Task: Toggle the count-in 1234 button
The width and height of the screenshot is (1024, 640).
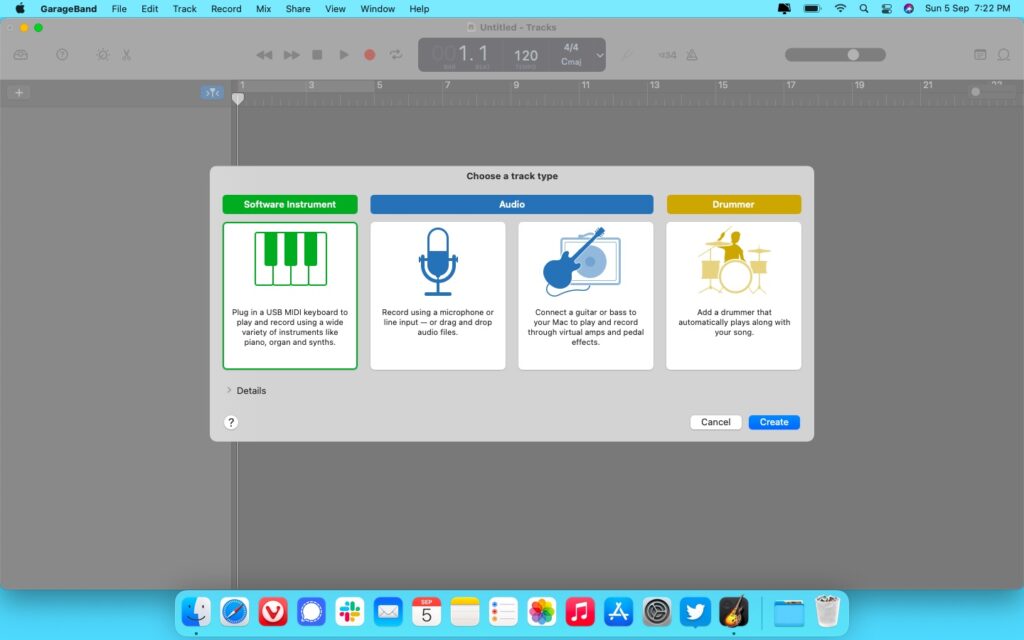Action: point(667,55)
